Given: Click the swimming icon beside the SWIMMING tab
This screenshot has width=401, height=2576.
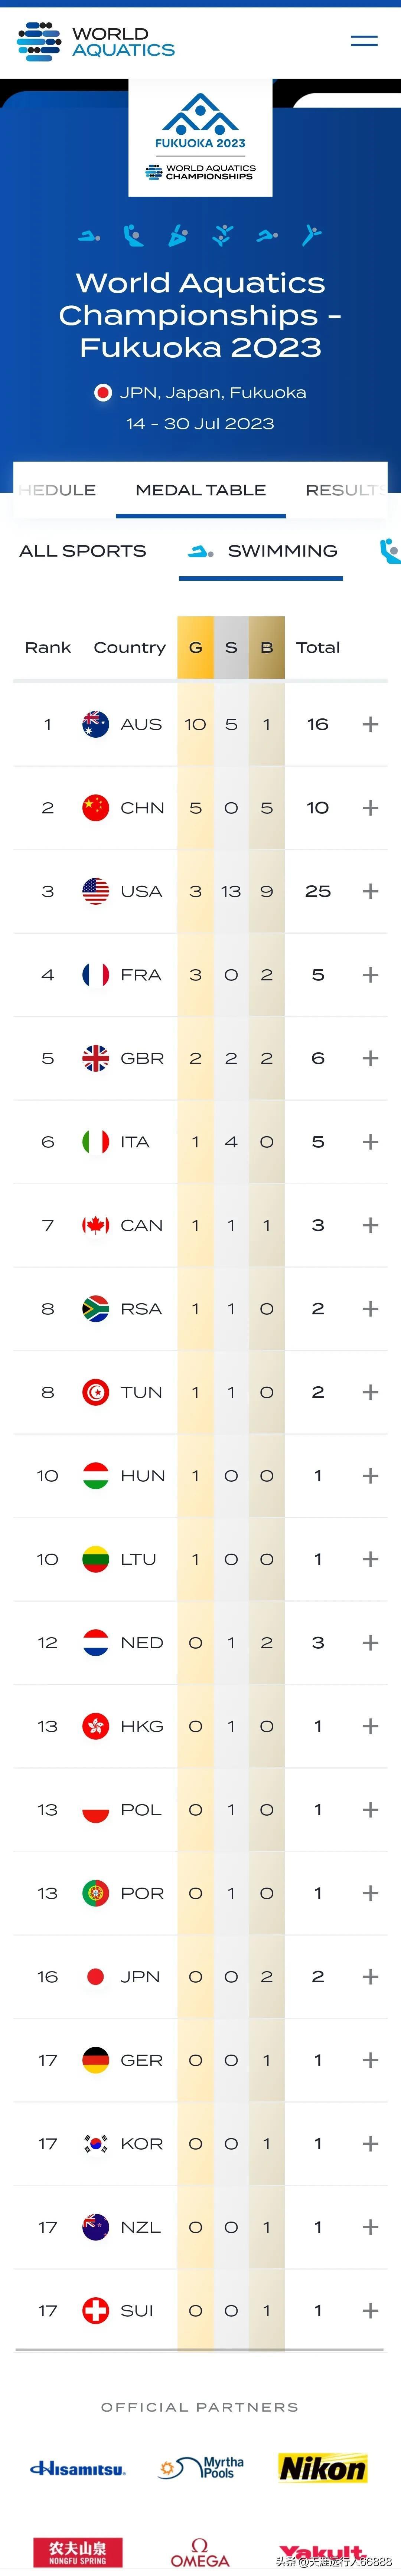Looking at the screenshot, I should 201,551.
